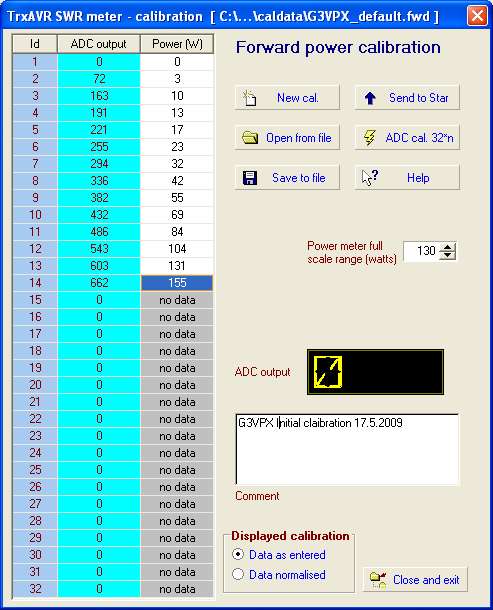This screenshot has height=610, width=493.
Task: Click the Id column header
Action: point(35,44)
